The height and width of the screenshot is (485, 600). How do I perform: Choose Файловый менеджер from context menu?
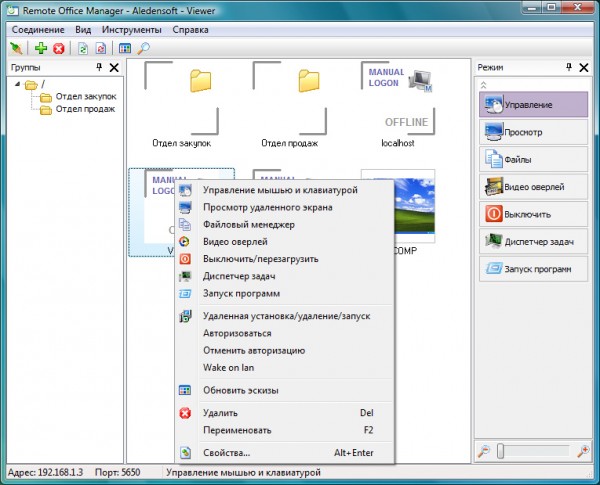coord(248,225)
